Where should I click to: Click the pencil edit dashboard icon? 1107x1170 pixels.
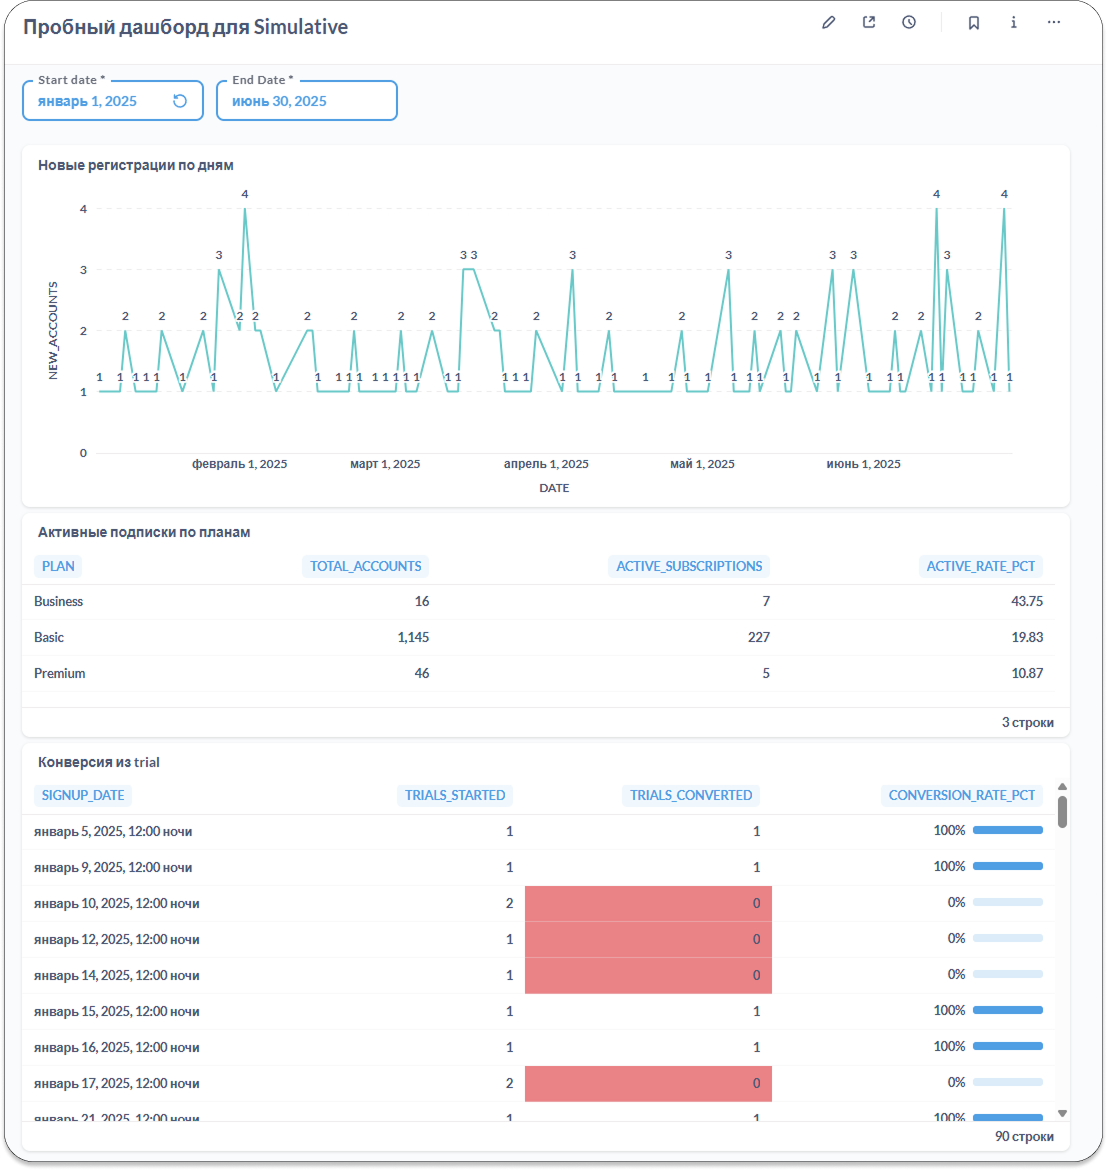click(x=828, y=23)
